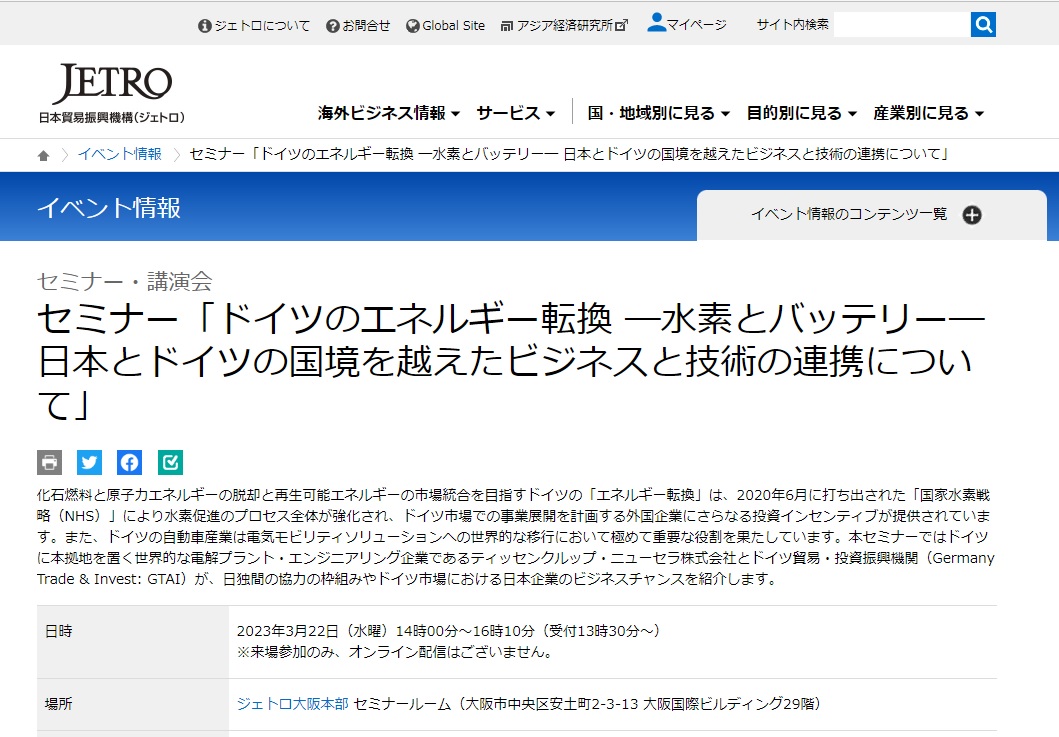This screenshot has width=1059, height=737.
Task: Click the seminar title in breadcrumb
Action: 569,154
